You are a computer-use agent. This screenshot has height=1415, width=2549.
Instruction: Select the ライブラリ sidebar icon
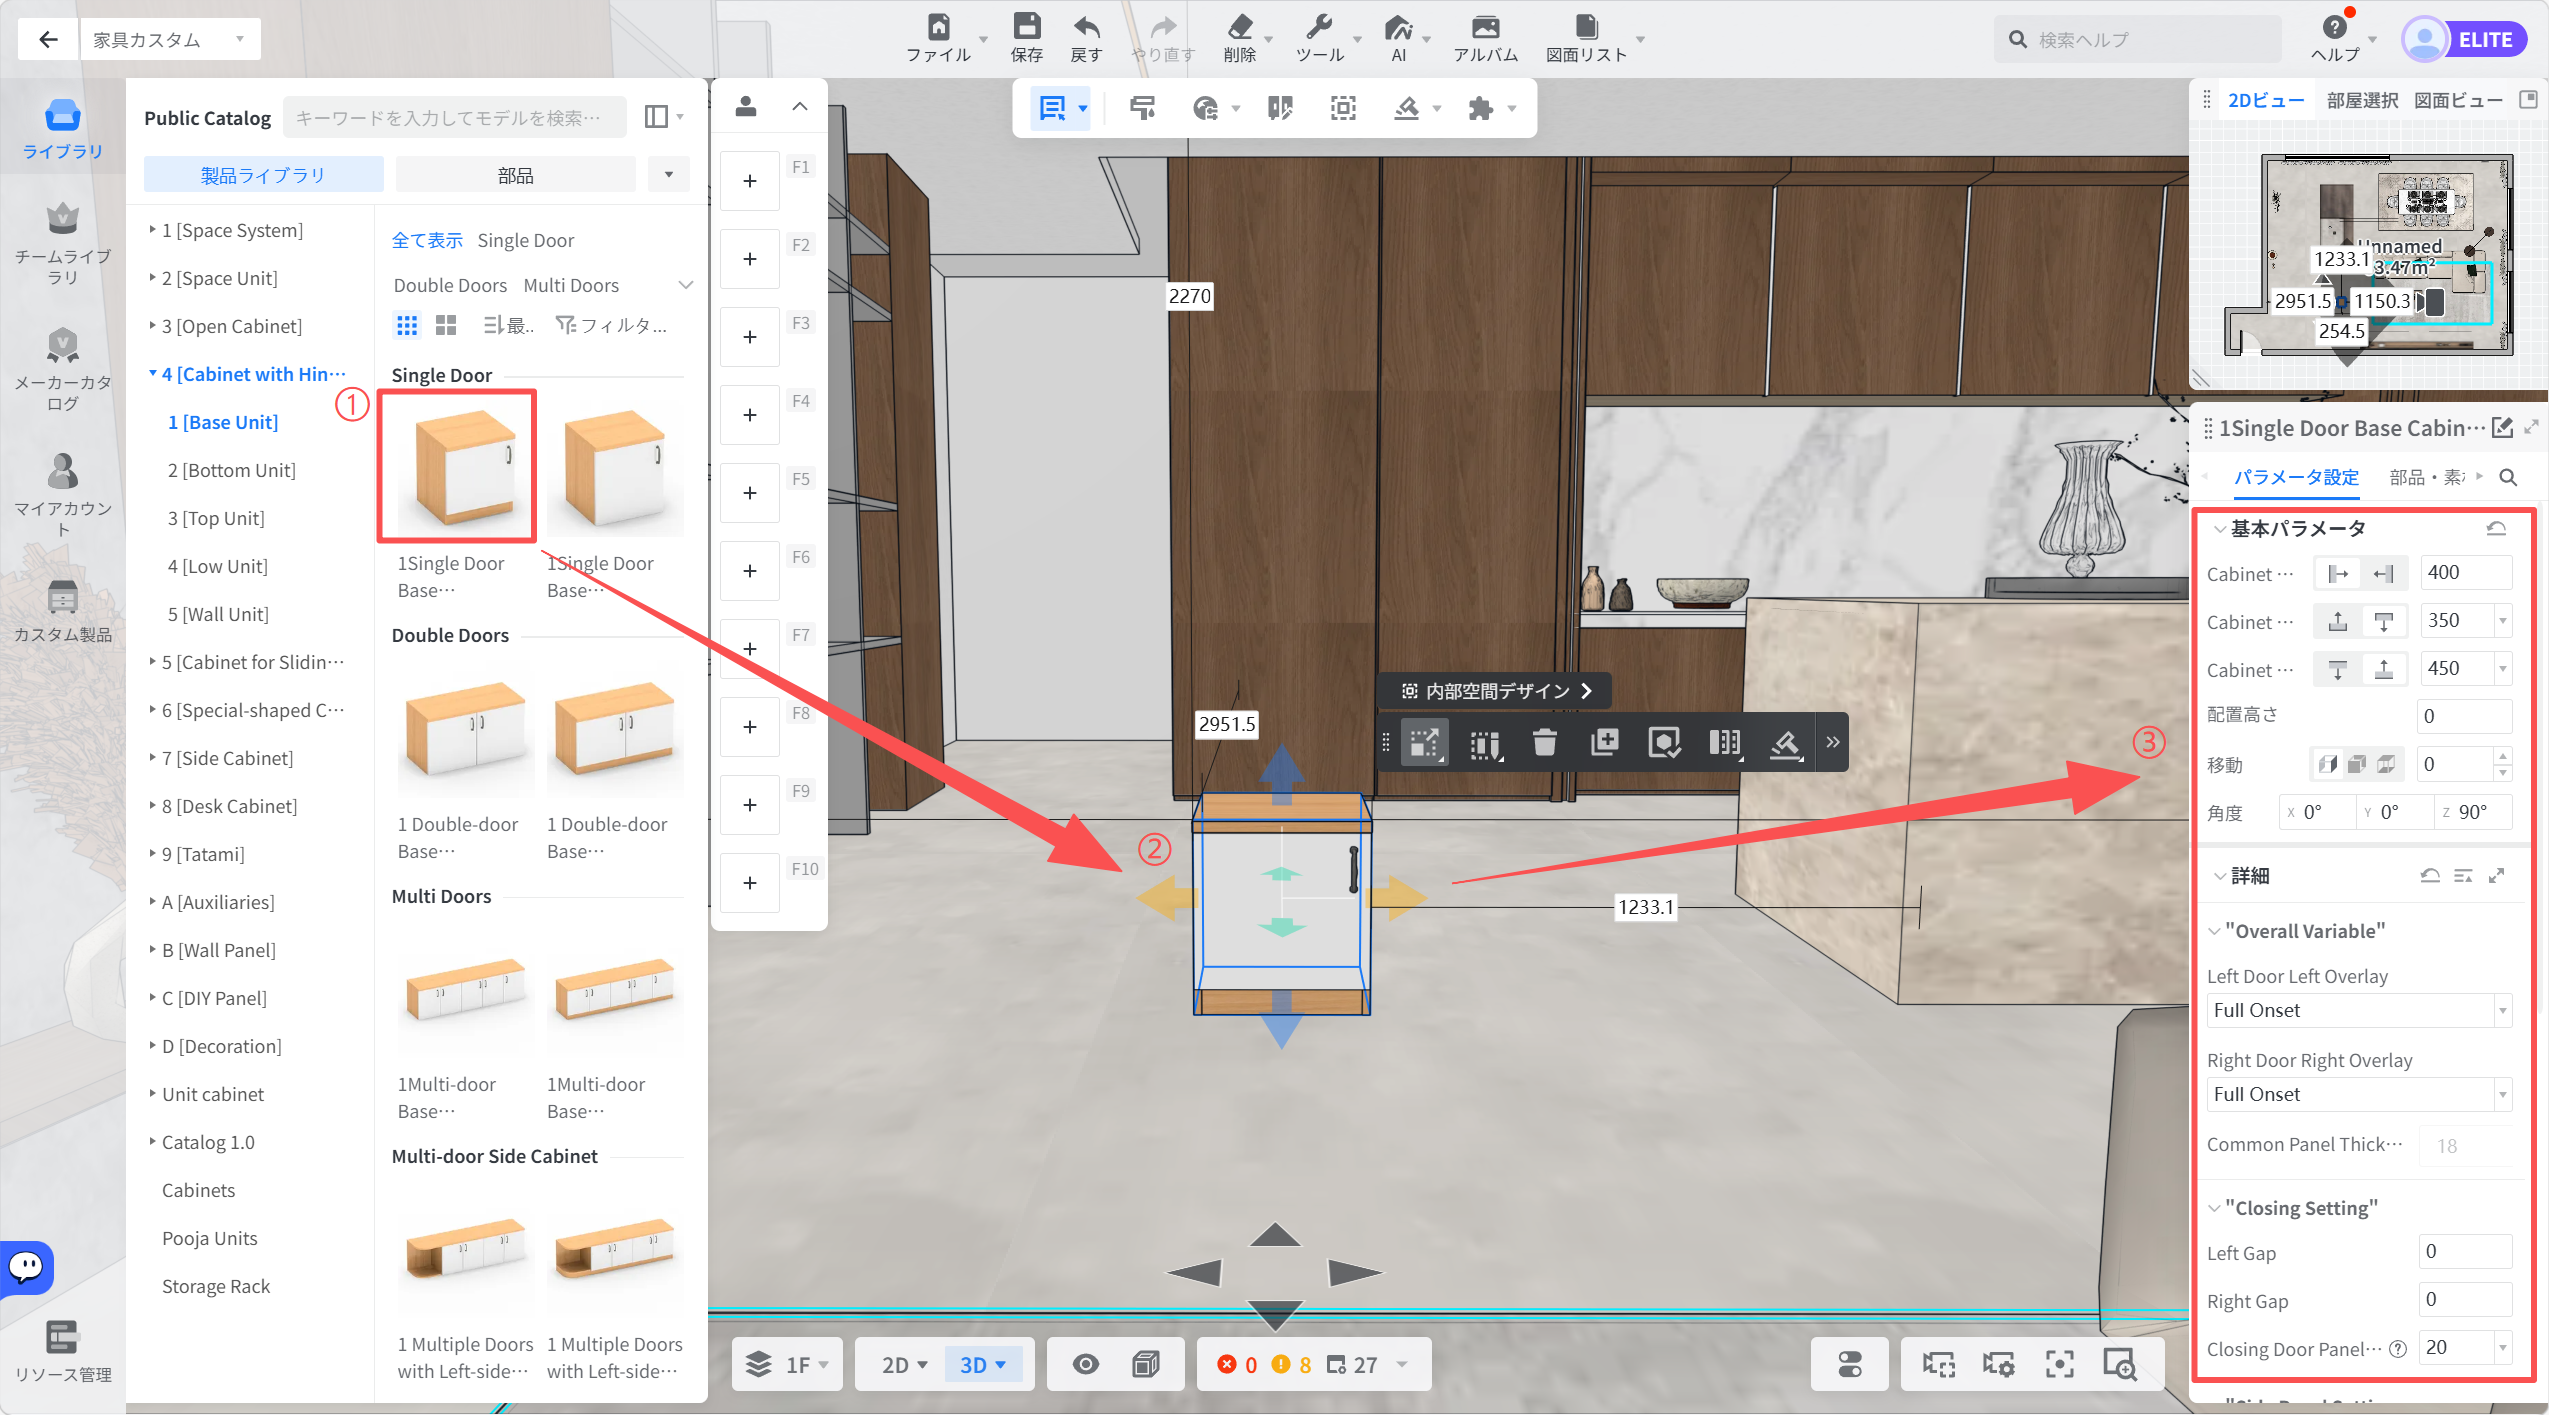point(63,116)
